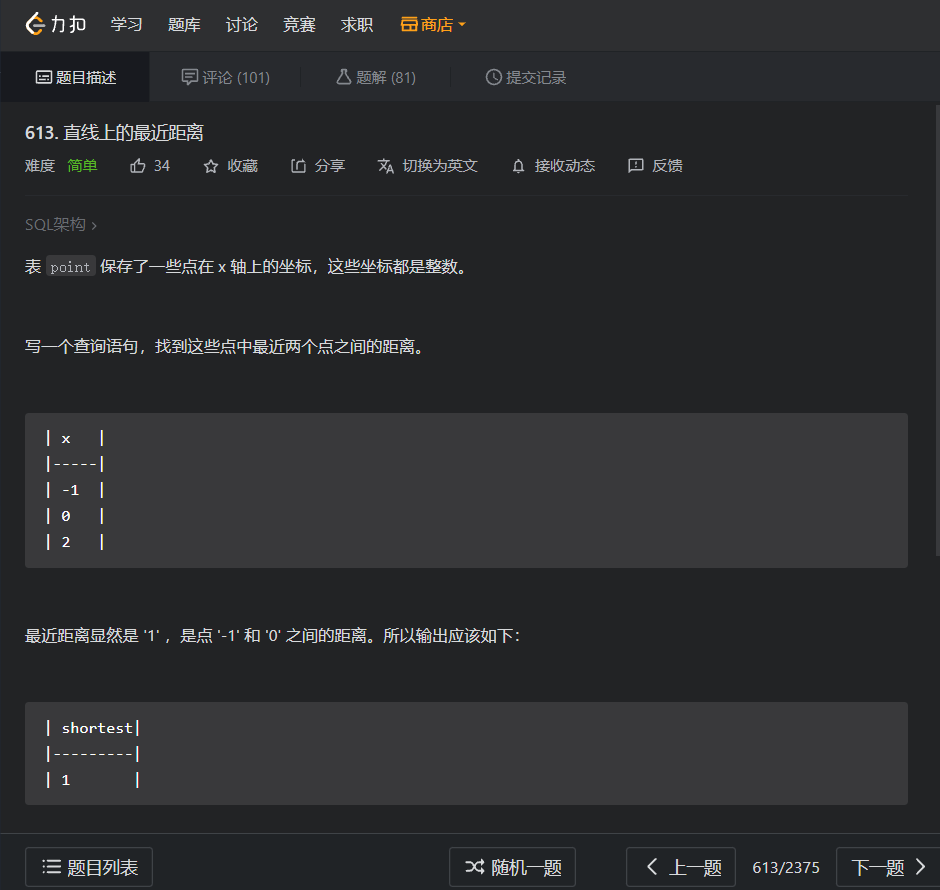Click the feedback icon beside 反馈
The height and width of the screenshot is (890, 940).
click(x=635, y=165)
